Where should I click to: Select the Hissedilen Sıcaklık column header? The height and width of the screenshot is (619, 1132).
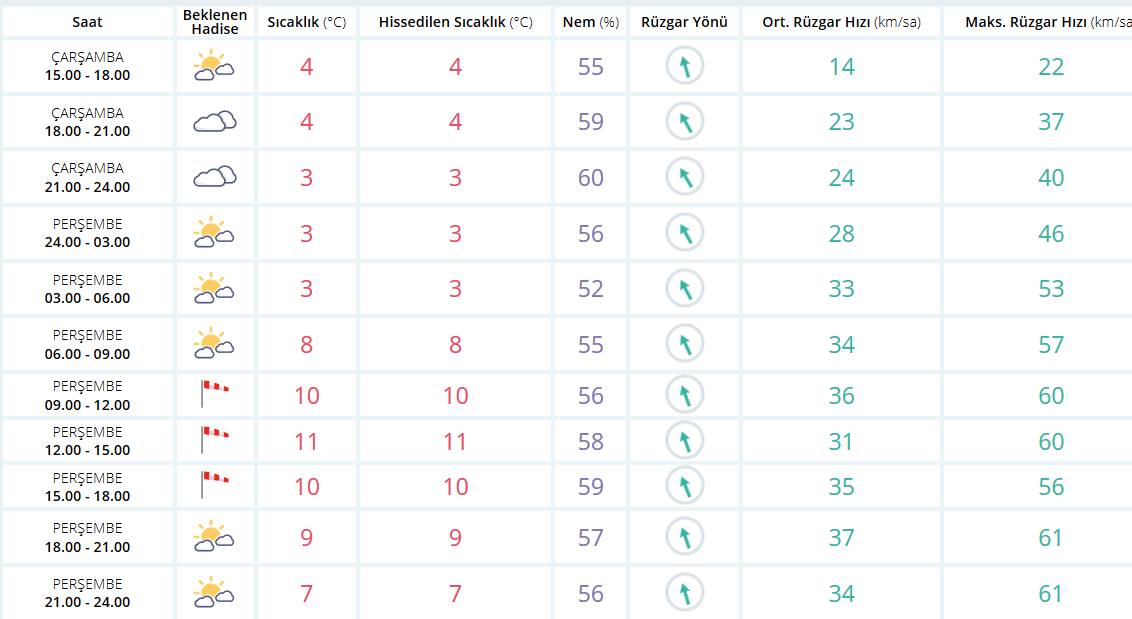455,22
